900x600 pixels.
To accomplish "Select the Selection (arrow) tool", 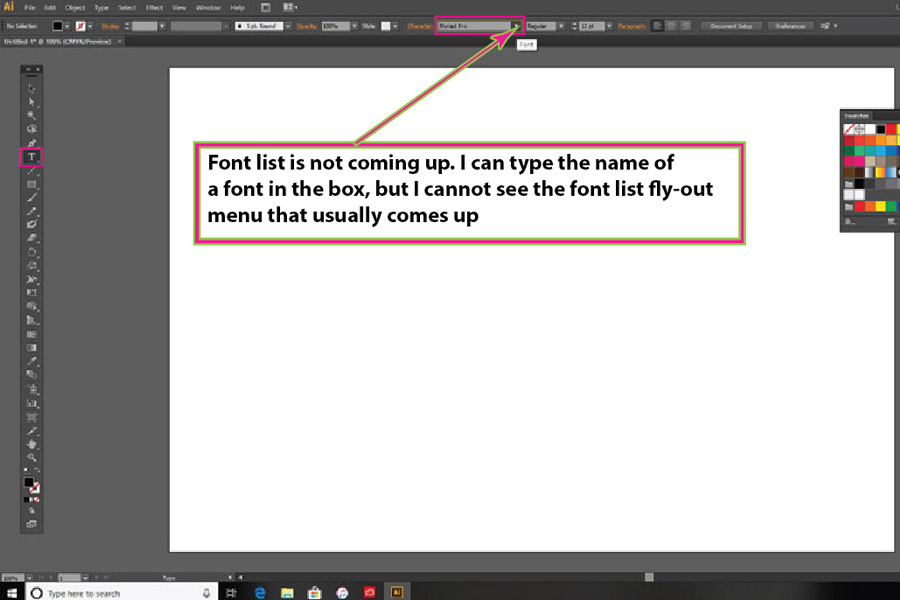I will [32, 88].
